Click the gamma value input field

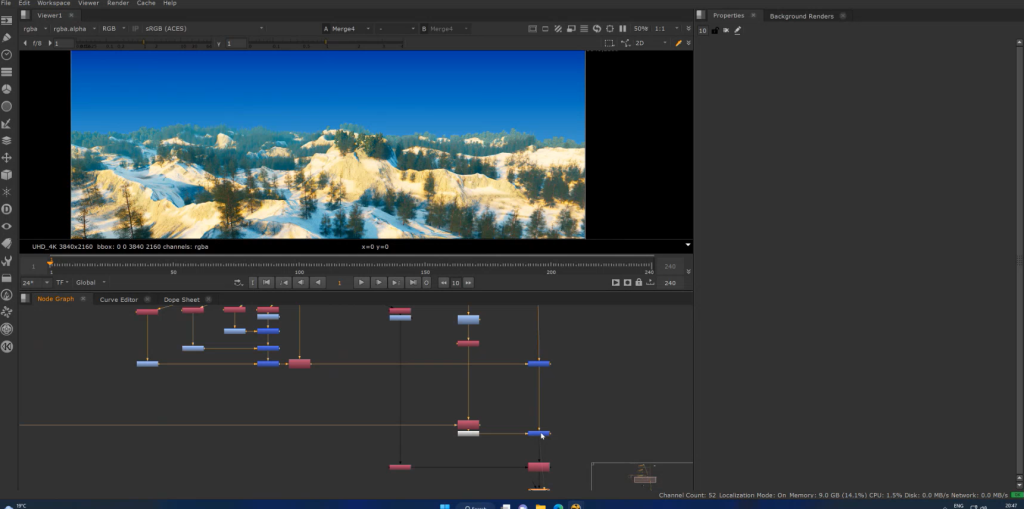tap(236, 43)
